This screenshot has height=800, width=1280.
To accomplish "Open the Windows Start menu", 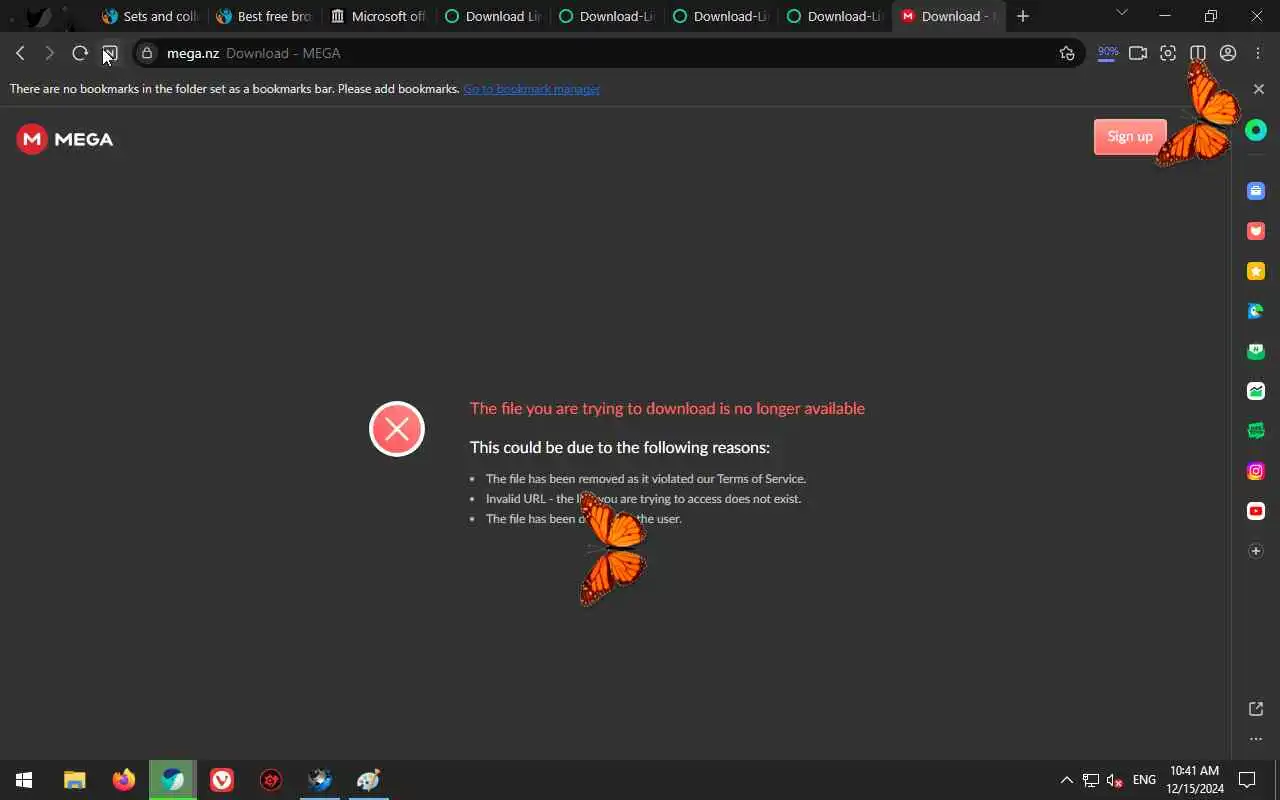I will pos(24,780).
